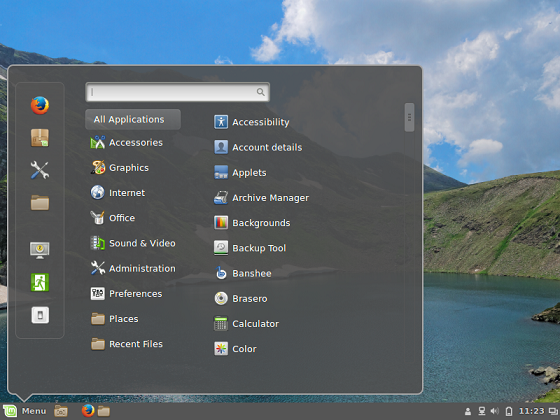
Task: Open the volume icon in system tray
Action: [495, 411]
